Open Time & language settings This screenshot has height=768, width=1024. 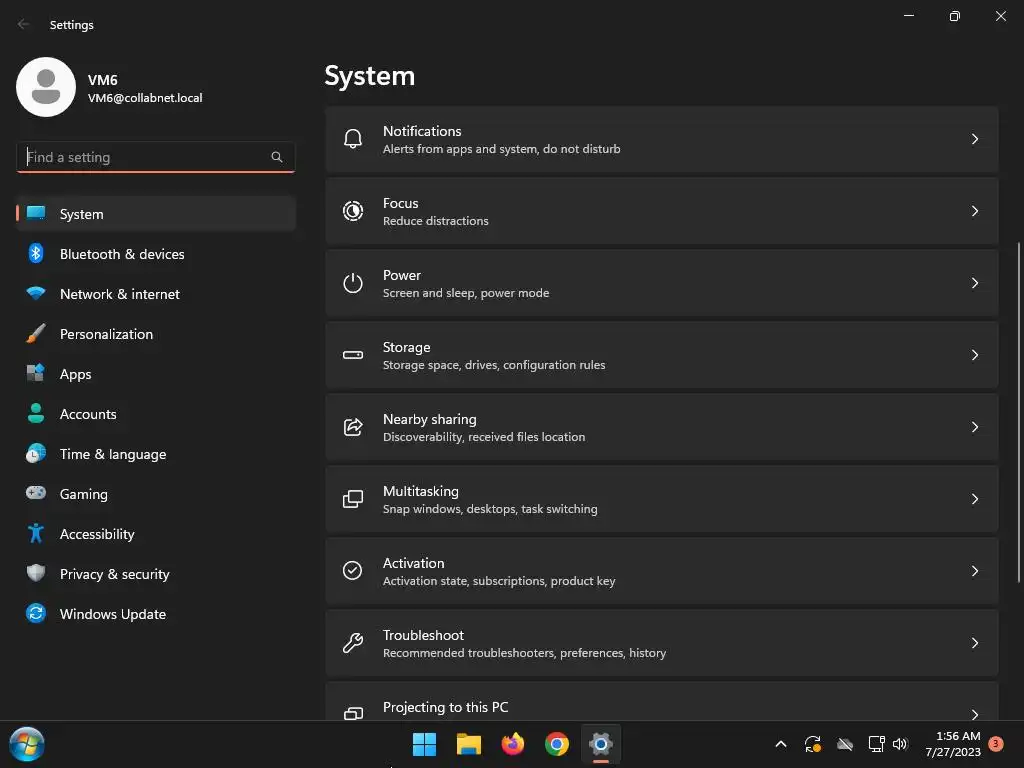[x=156, y=454]
